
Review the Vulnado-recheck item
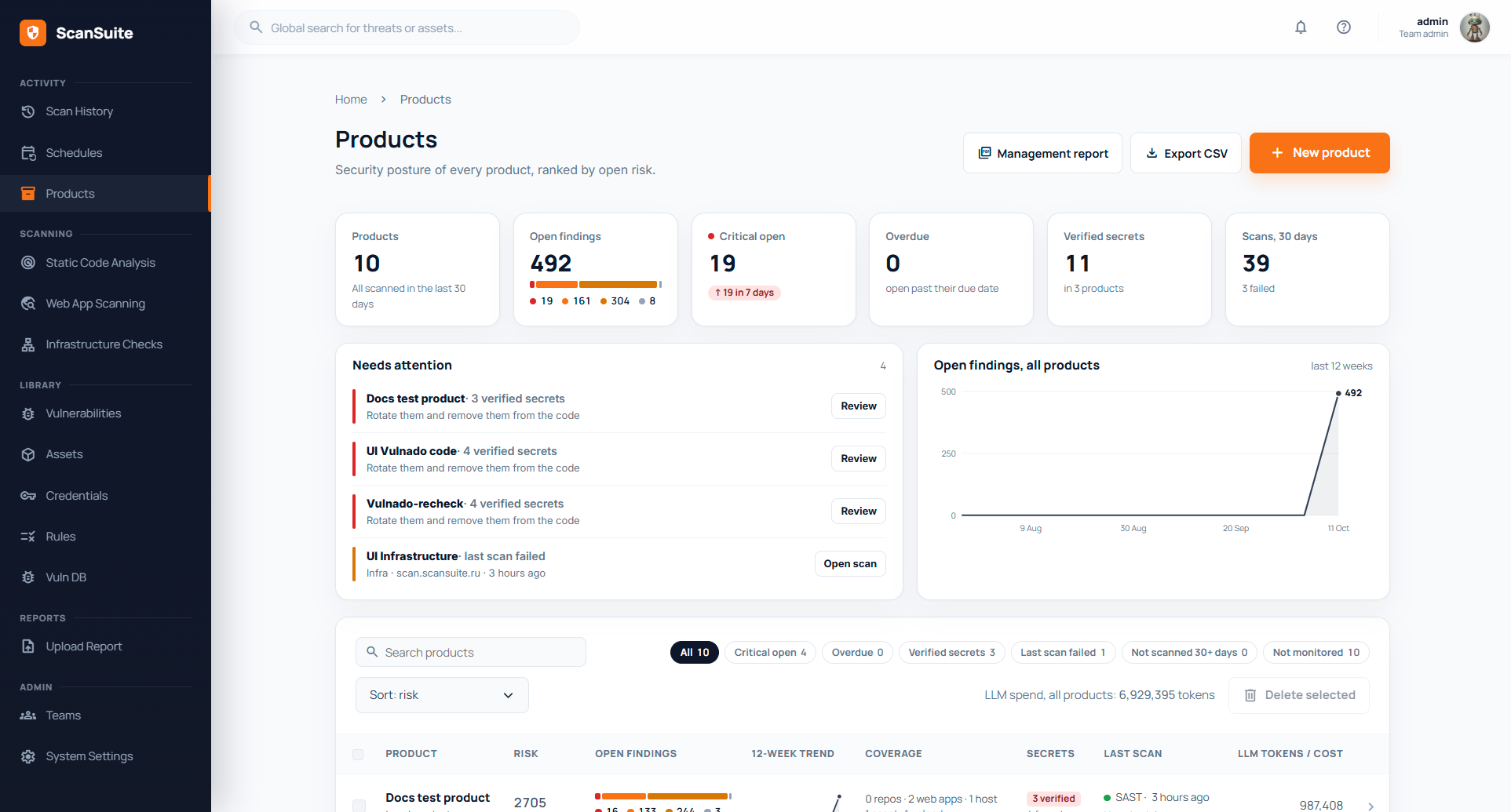coord(858,511)
